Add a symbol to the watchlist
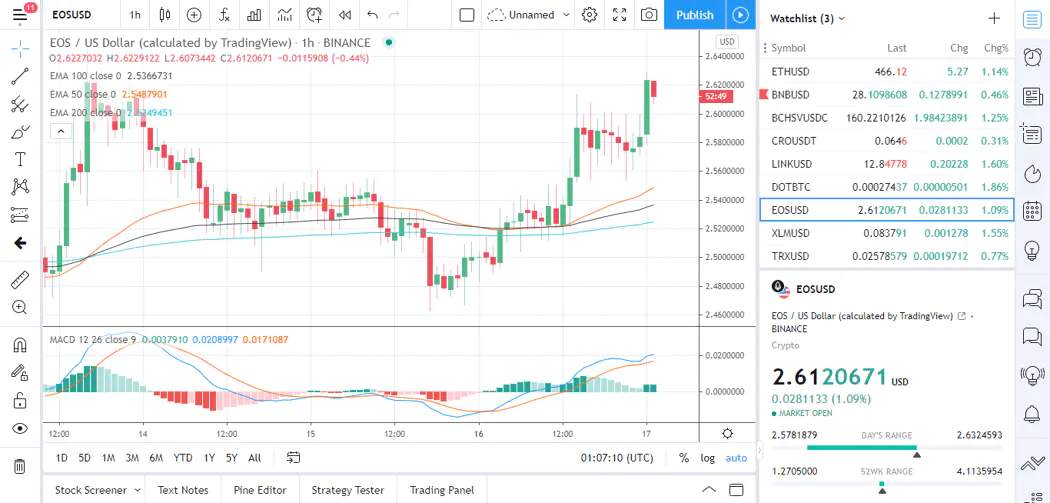 tap(994, 18)
